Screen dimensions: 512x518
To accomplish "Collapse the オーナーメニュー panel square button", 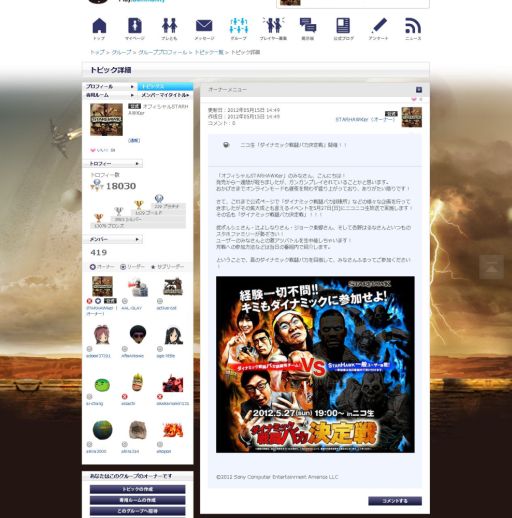I will point(419,90).
